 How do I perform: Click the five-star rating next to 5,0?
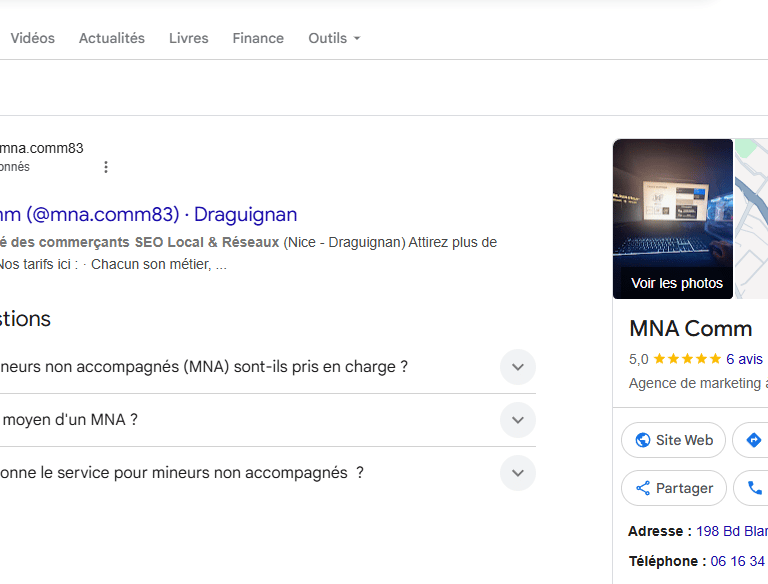687,359
